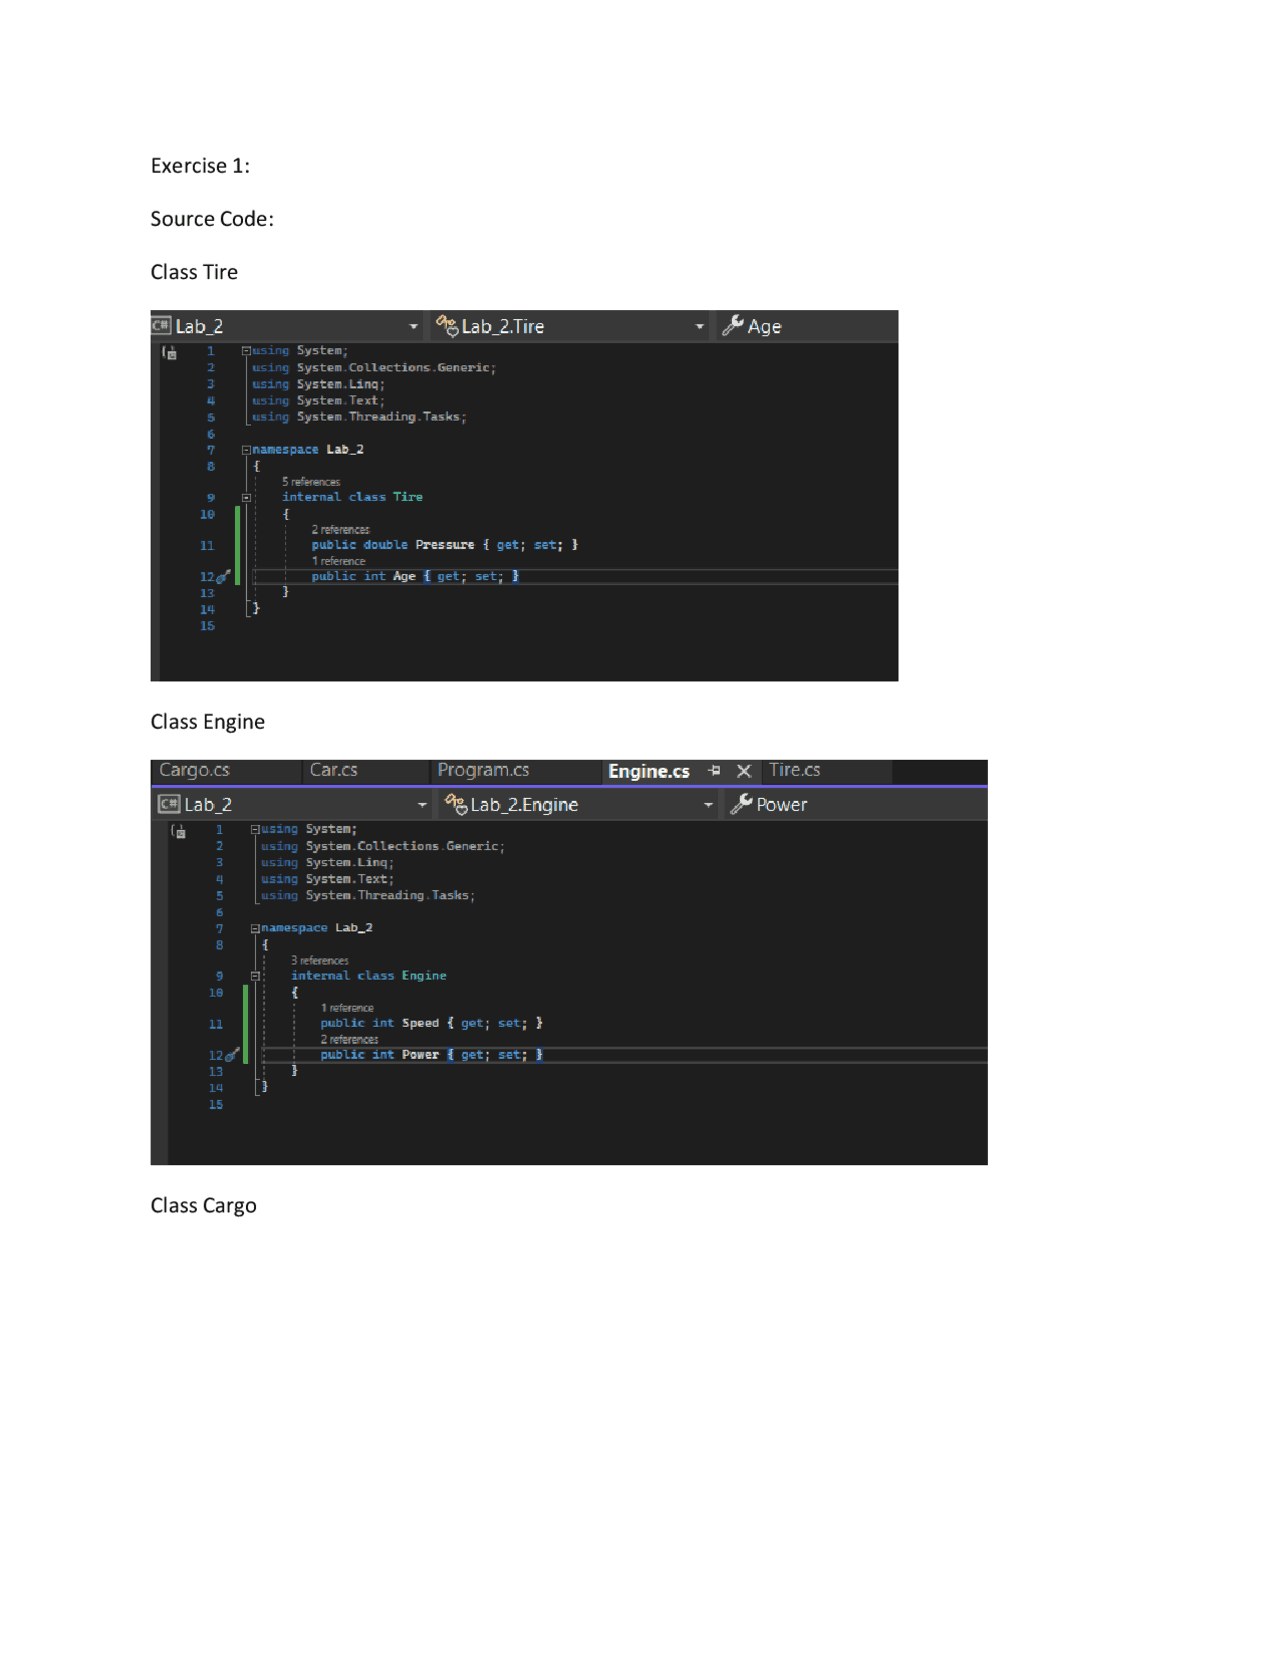Click the wrench icon beside Age
Image resolution: width=1280 pixels, height=1656 pixels.
click(x=733, y=326)
